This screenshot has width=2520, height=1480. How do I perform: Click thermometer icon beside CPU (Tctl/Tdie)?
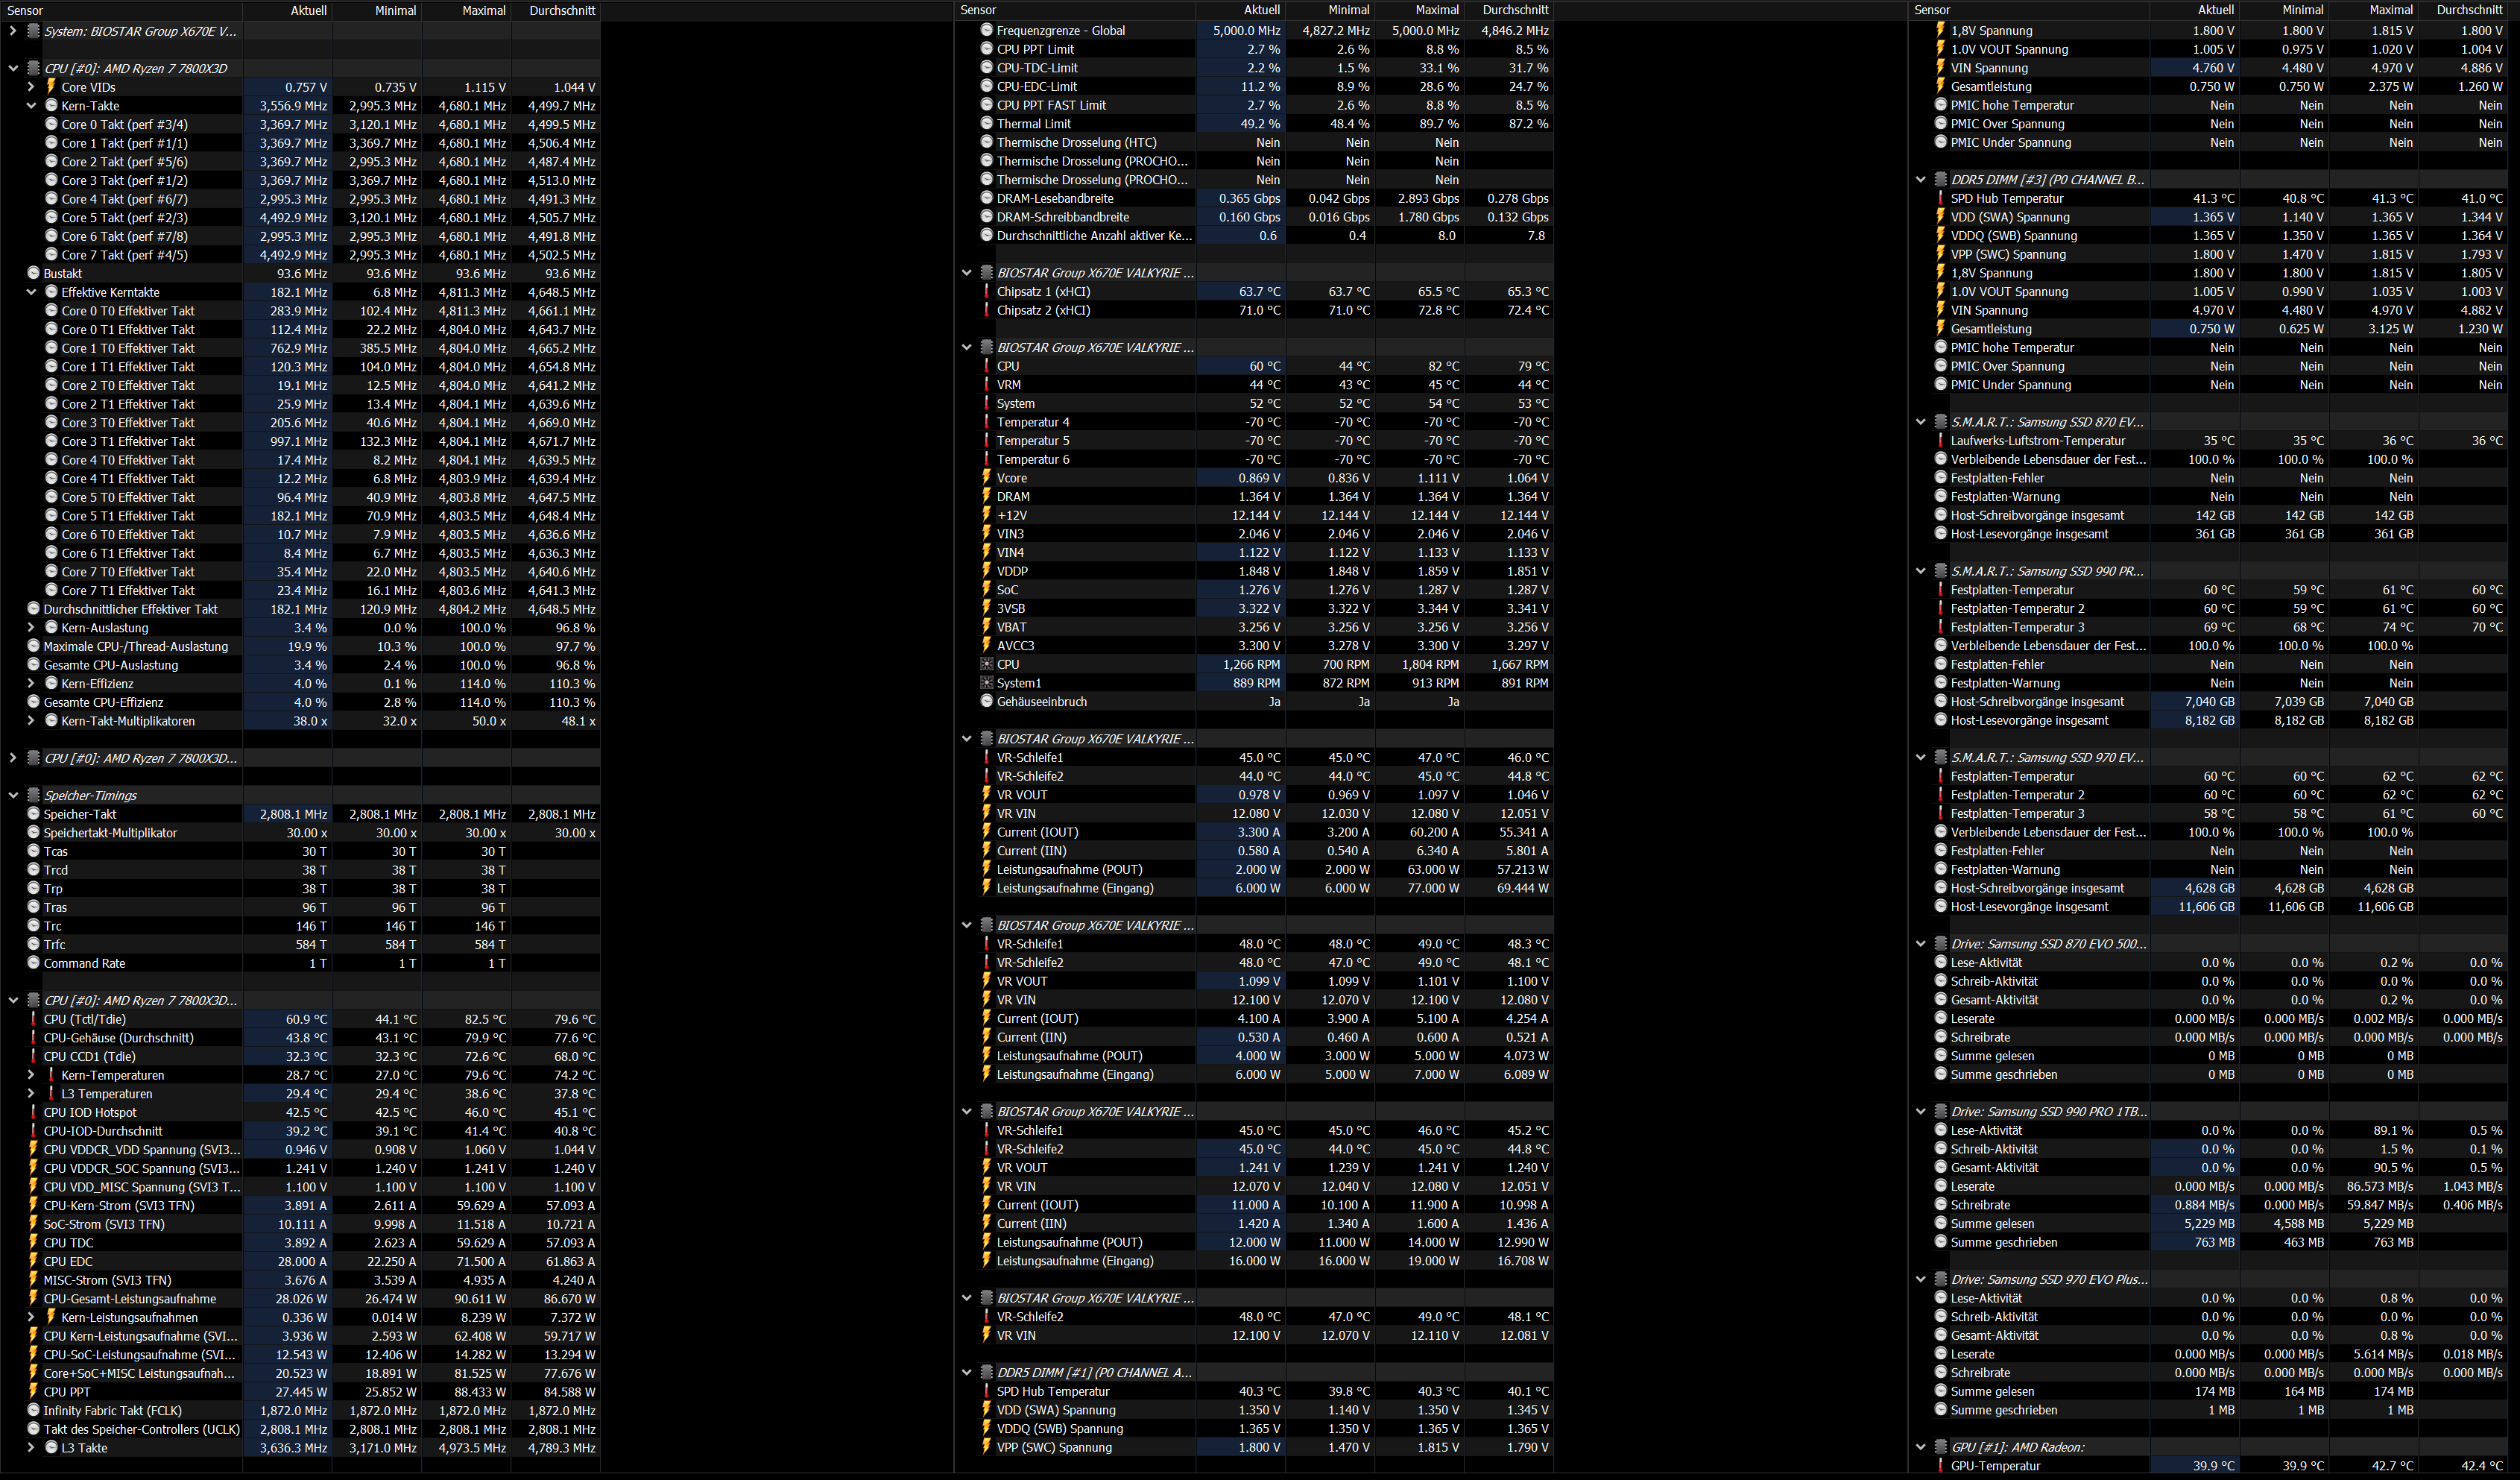[x=33, y=1019]
